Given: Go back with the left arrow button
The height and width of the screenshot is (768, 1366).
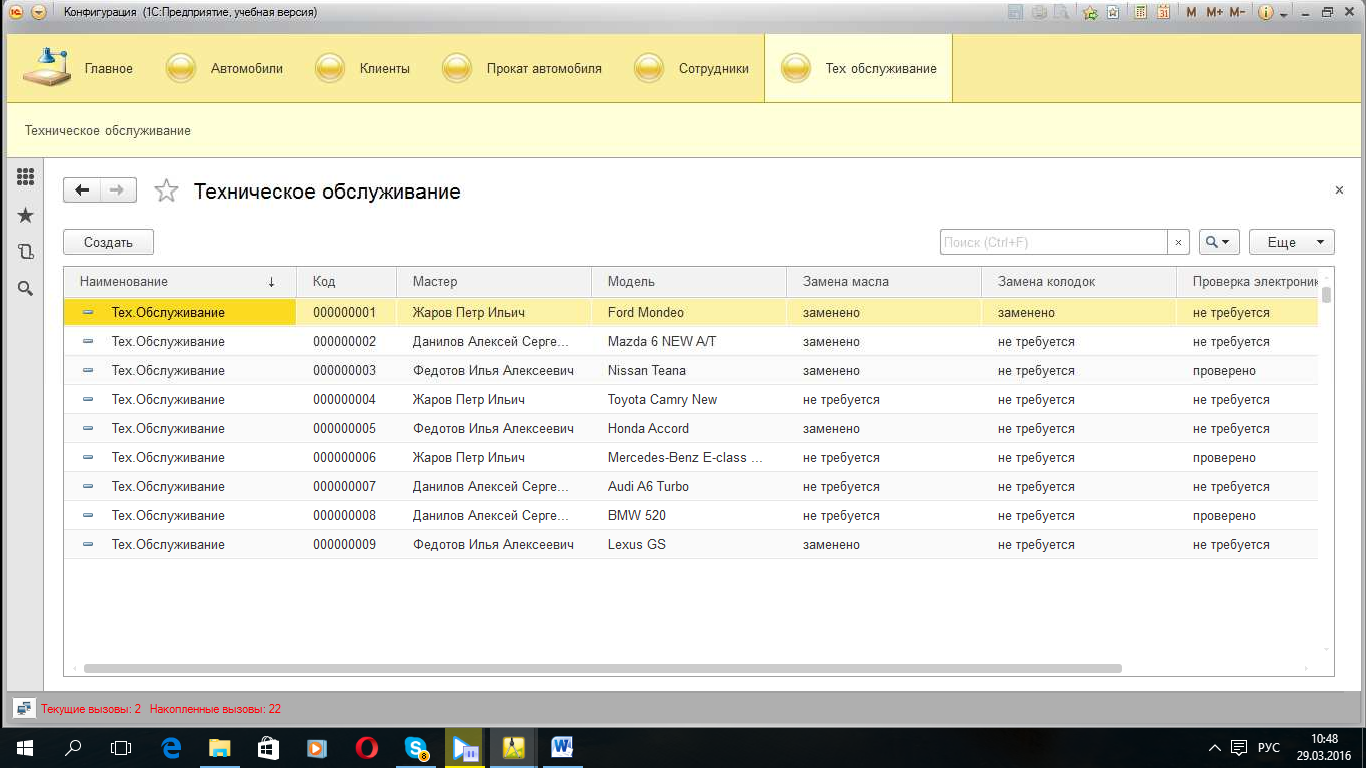Looking at the screenshot, I should 82,190.
